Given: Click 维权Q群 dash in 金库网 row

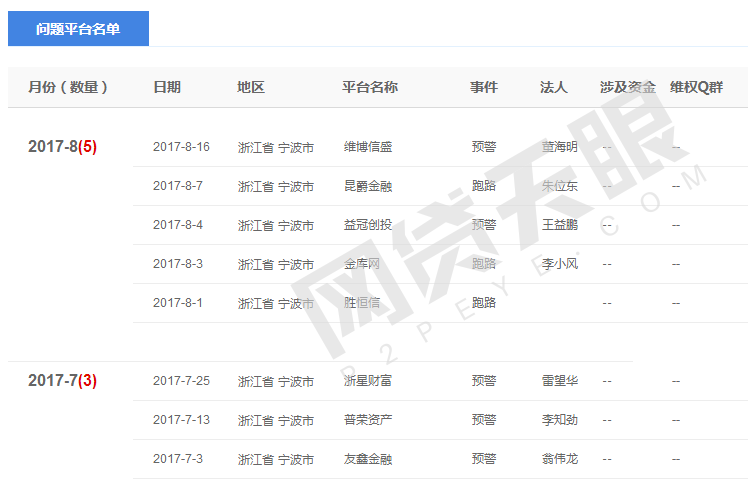Looking at the screenshot, I should (676, 264).
